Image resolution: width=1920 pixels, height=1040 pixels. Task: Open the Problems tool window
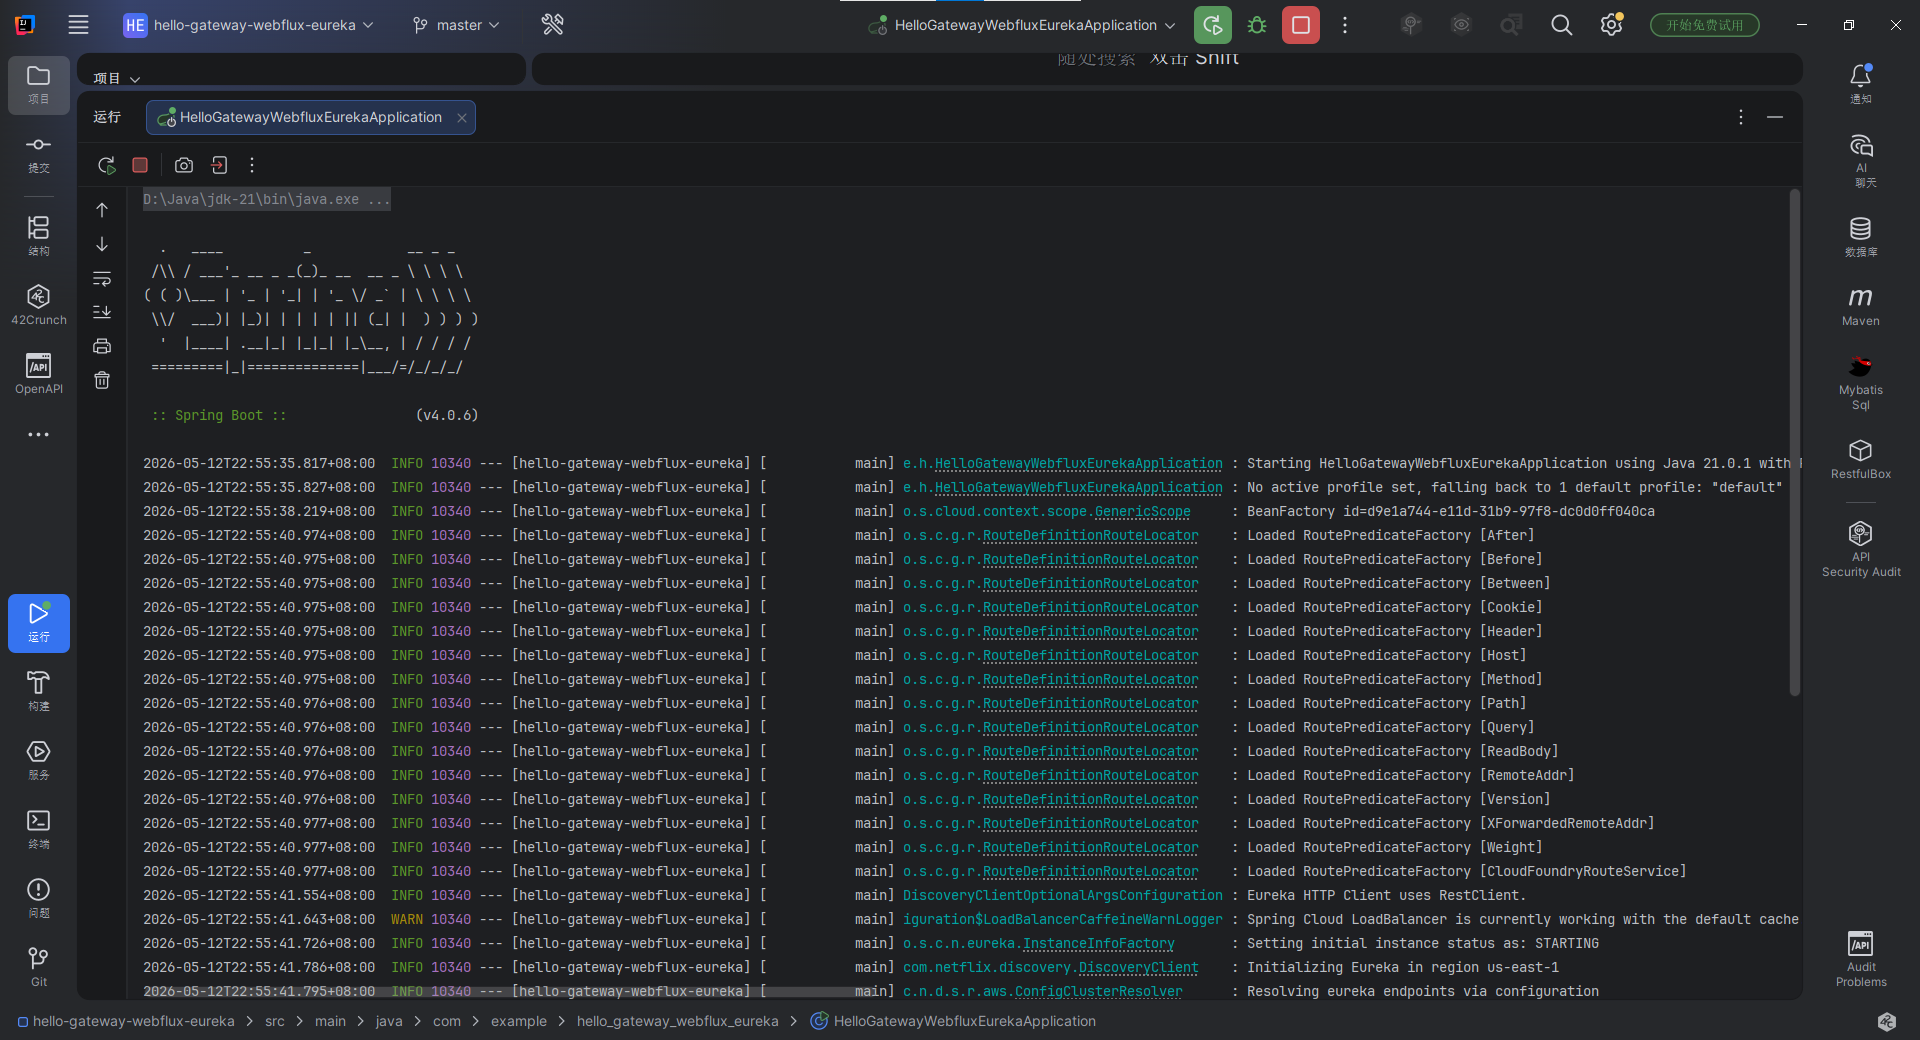[x=38, y=898]
